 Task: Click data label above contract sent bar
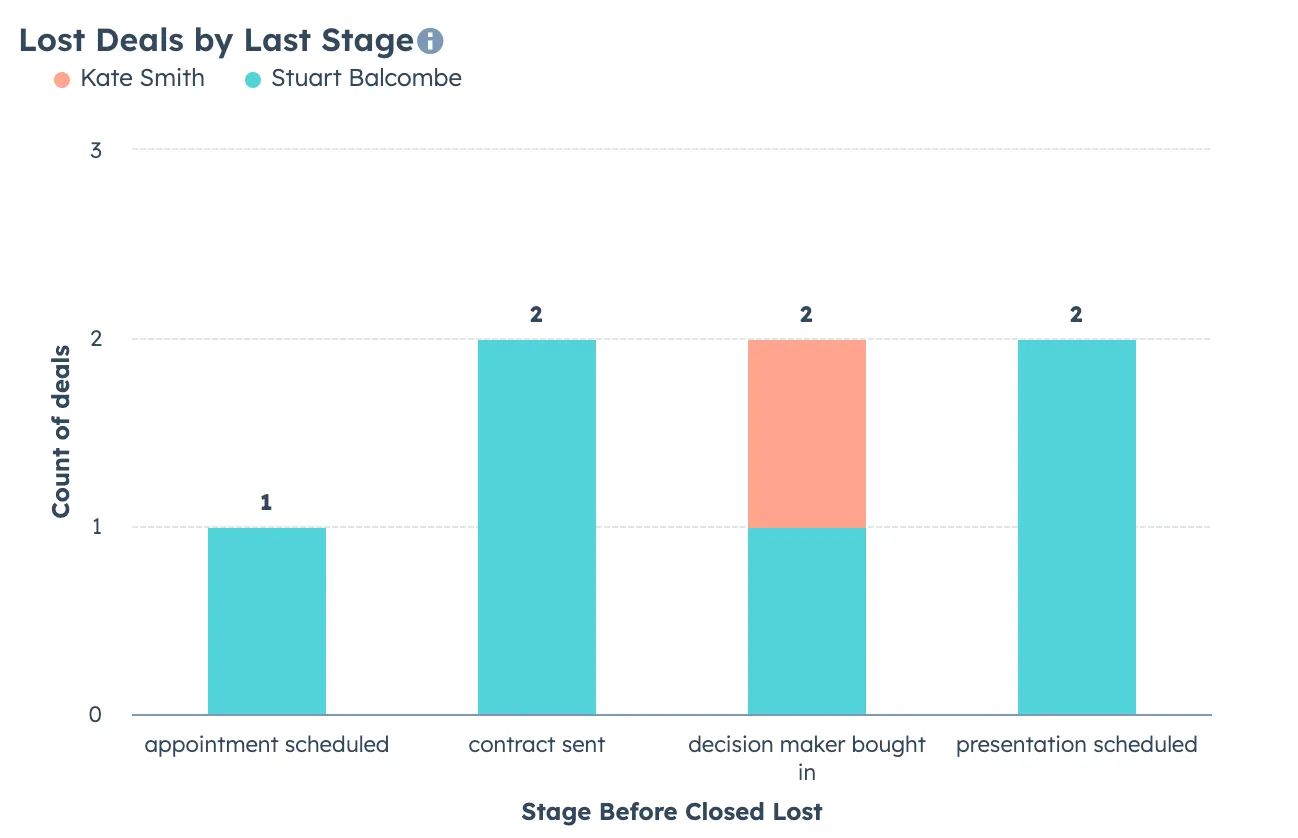pos(536,315)
